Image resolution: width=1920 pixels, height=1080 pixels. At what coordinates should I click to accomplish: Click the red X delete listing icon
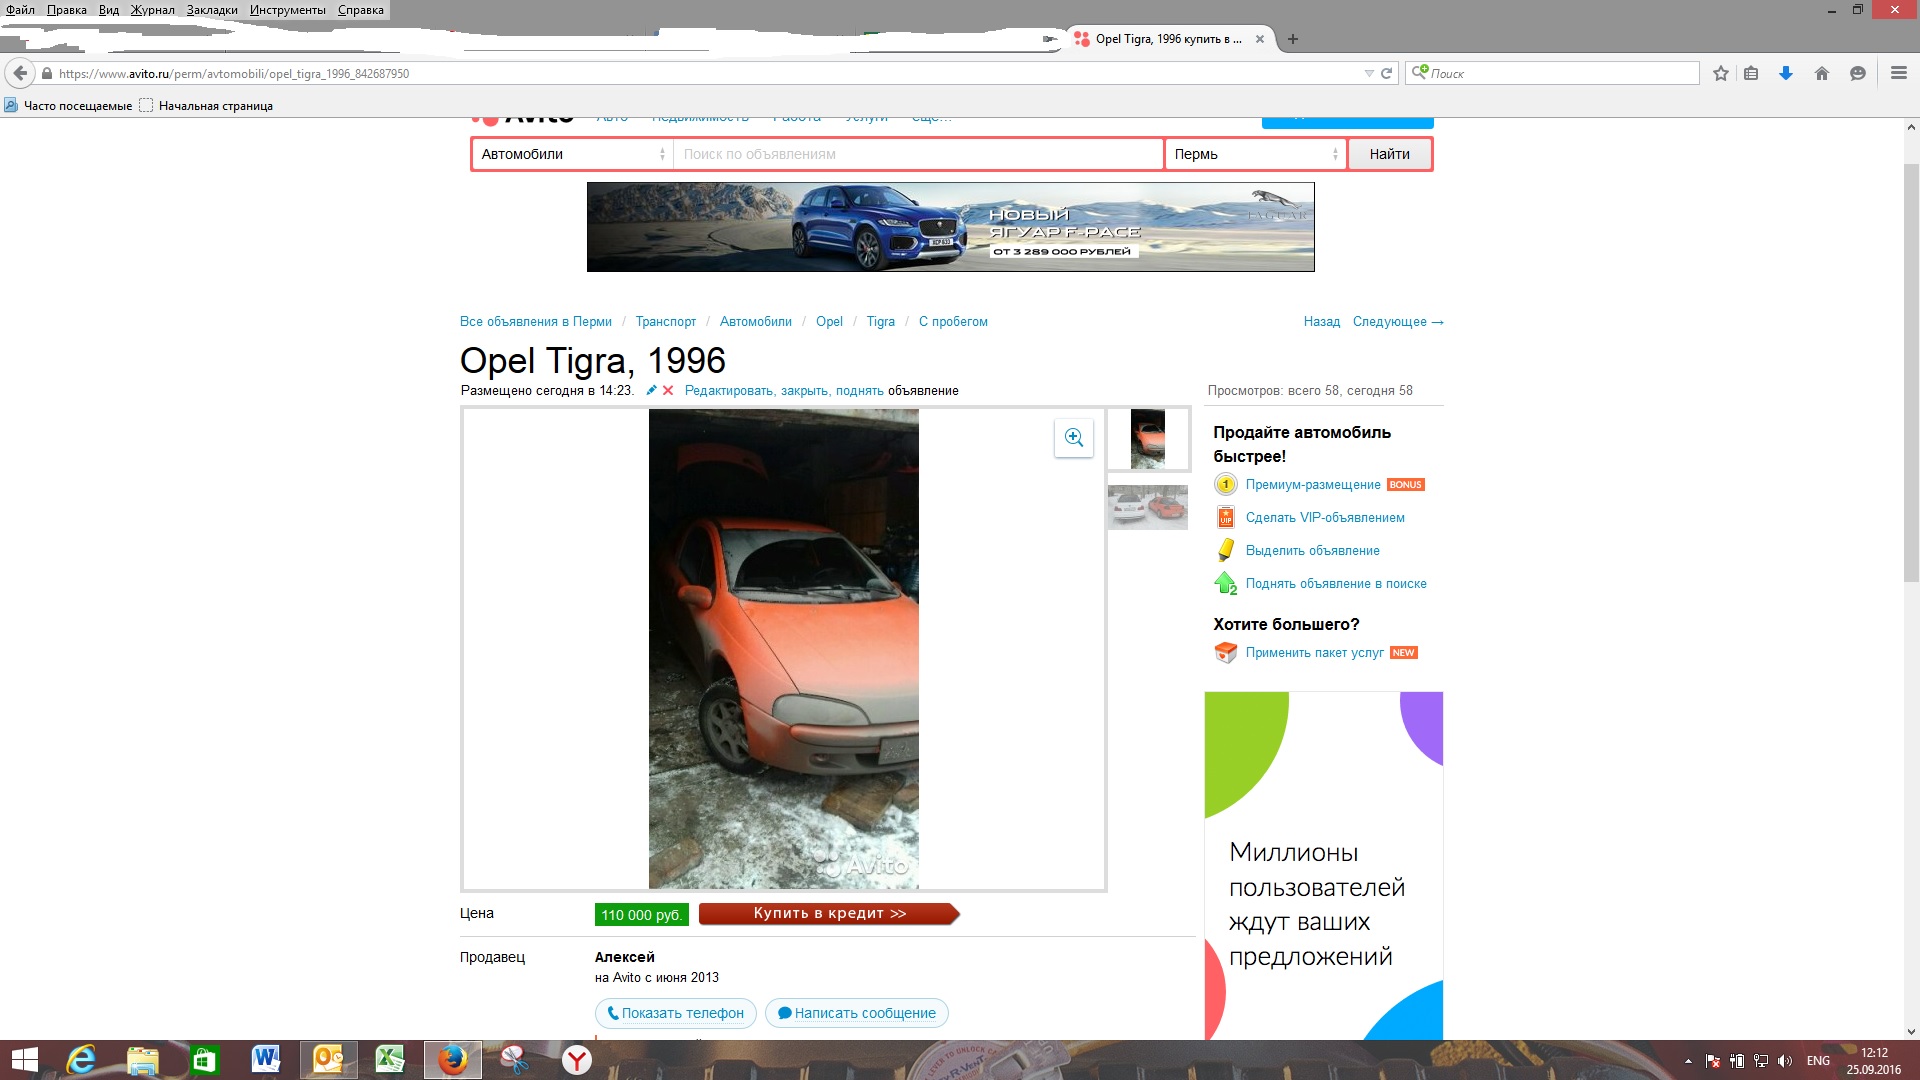point(668,391)
